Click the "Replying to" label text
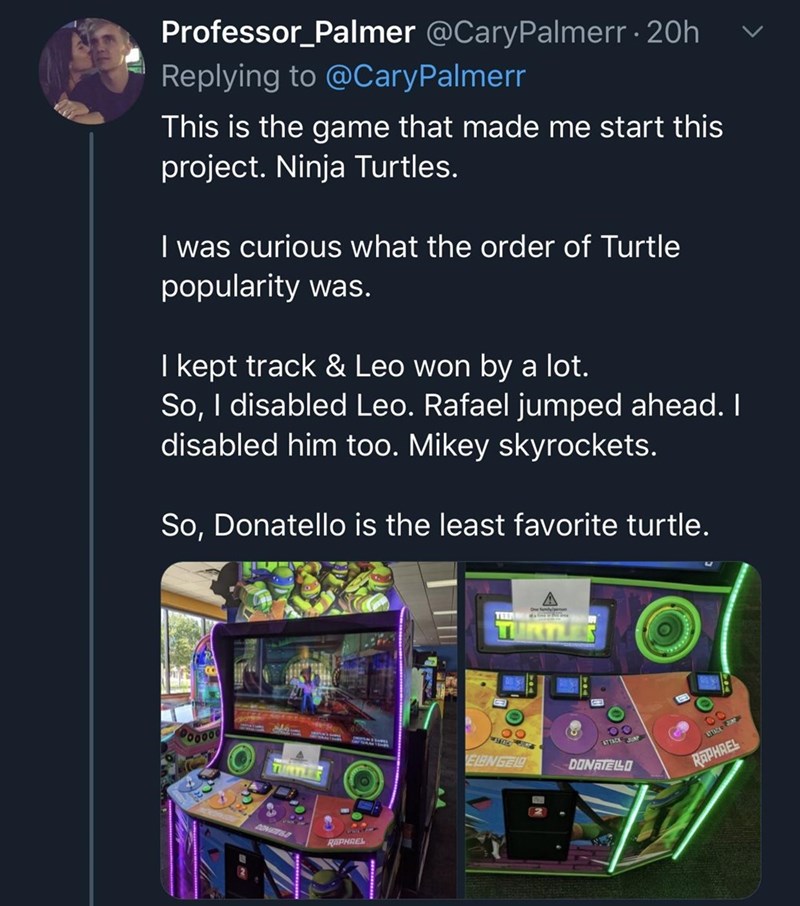Screen dimensions: 800x906 (238, 78)
